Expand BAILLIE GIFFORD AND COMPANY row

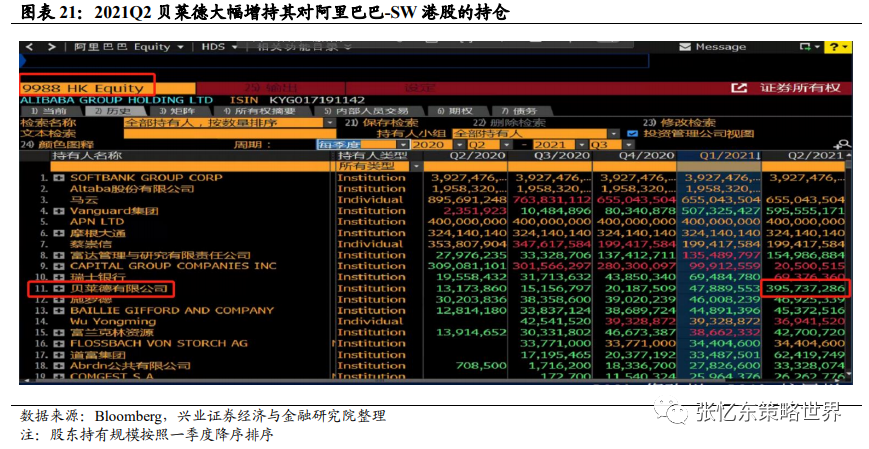pos(59,310)
